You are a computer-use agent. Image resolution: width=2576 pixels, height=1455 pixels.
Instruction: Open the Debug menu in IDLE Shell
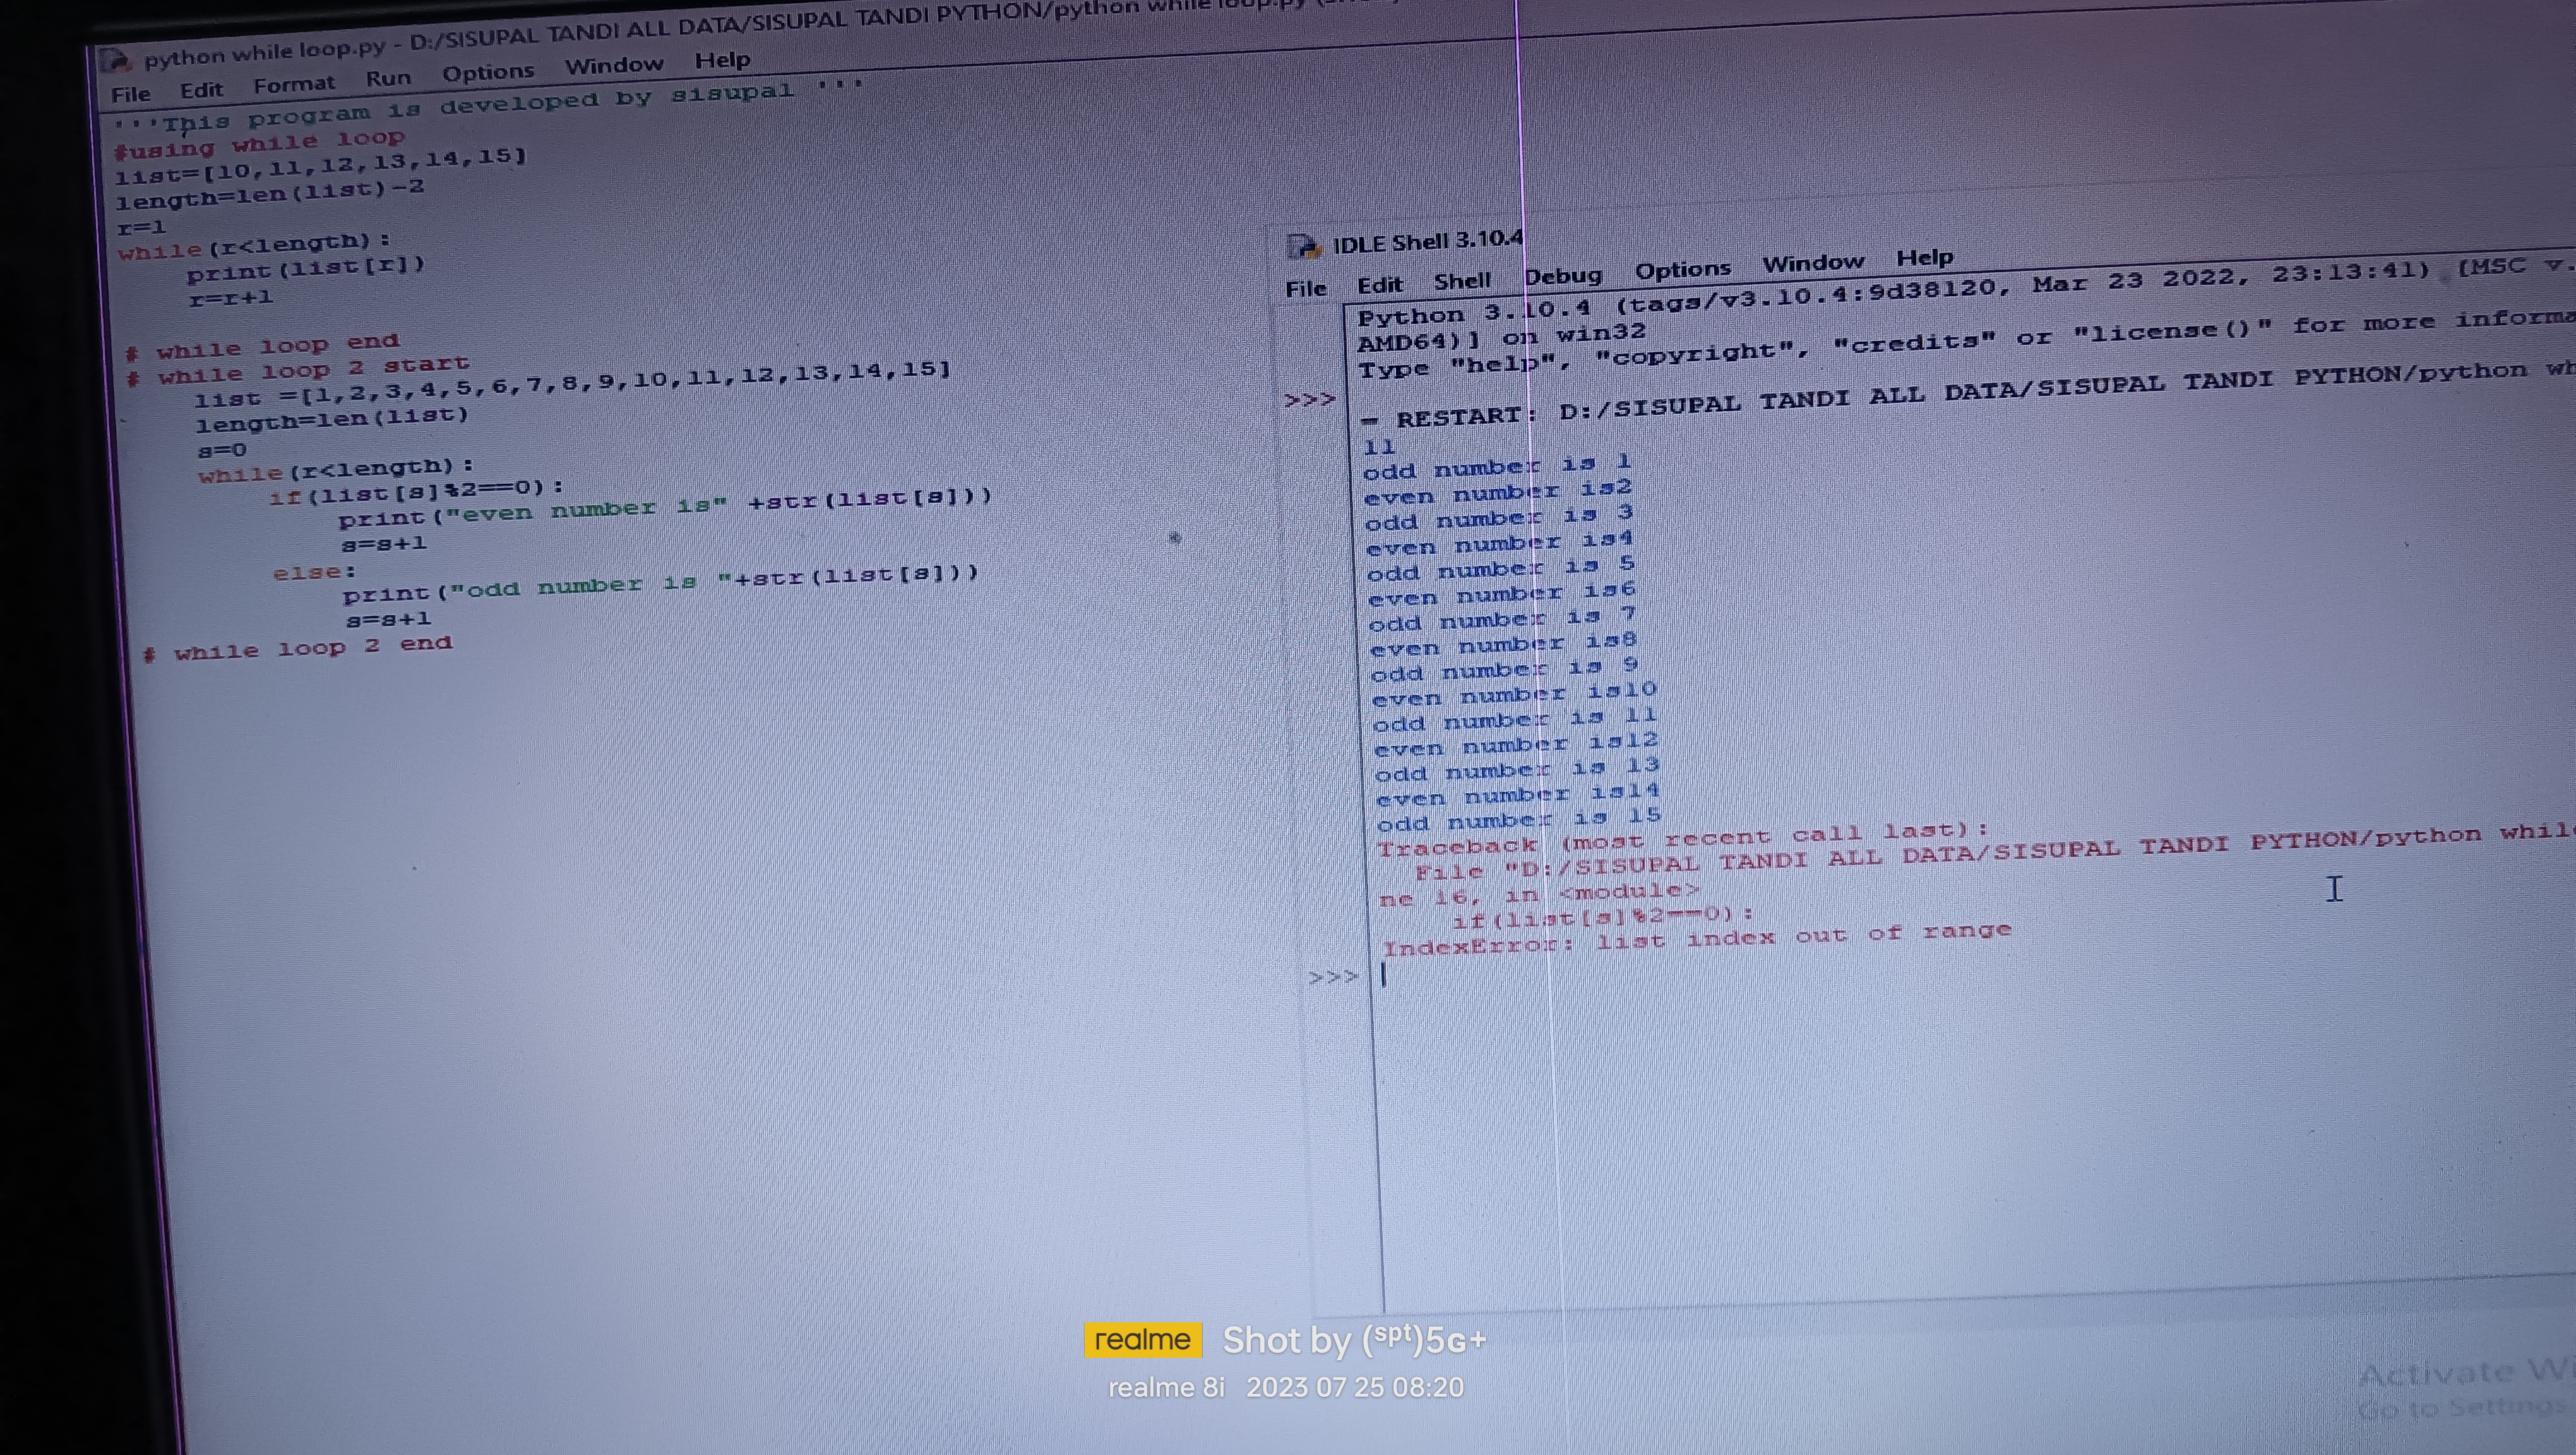click(x=1563, y=276)
